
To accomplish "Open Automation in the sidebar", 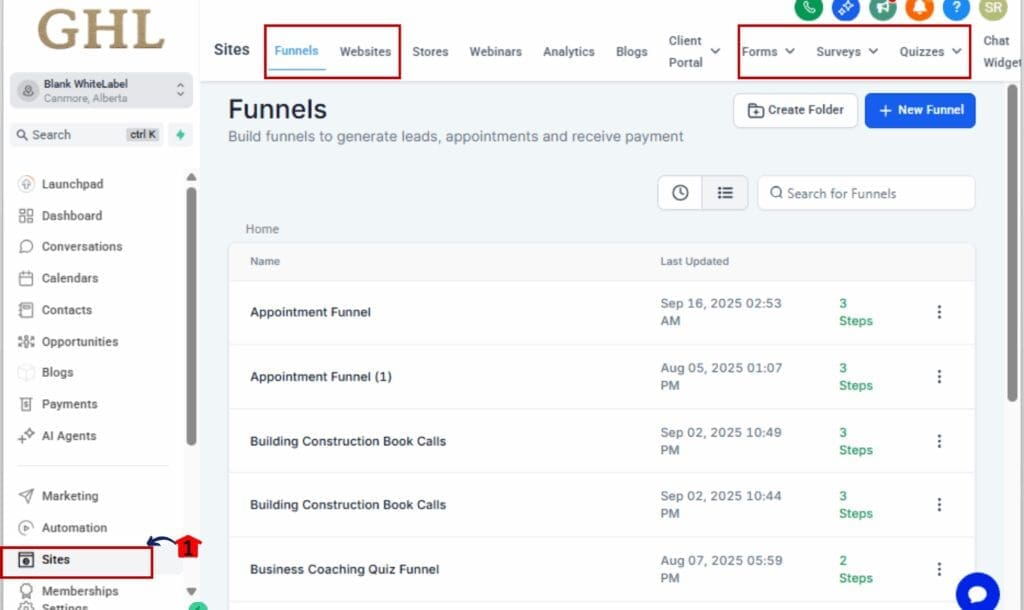I will point(74,528).
